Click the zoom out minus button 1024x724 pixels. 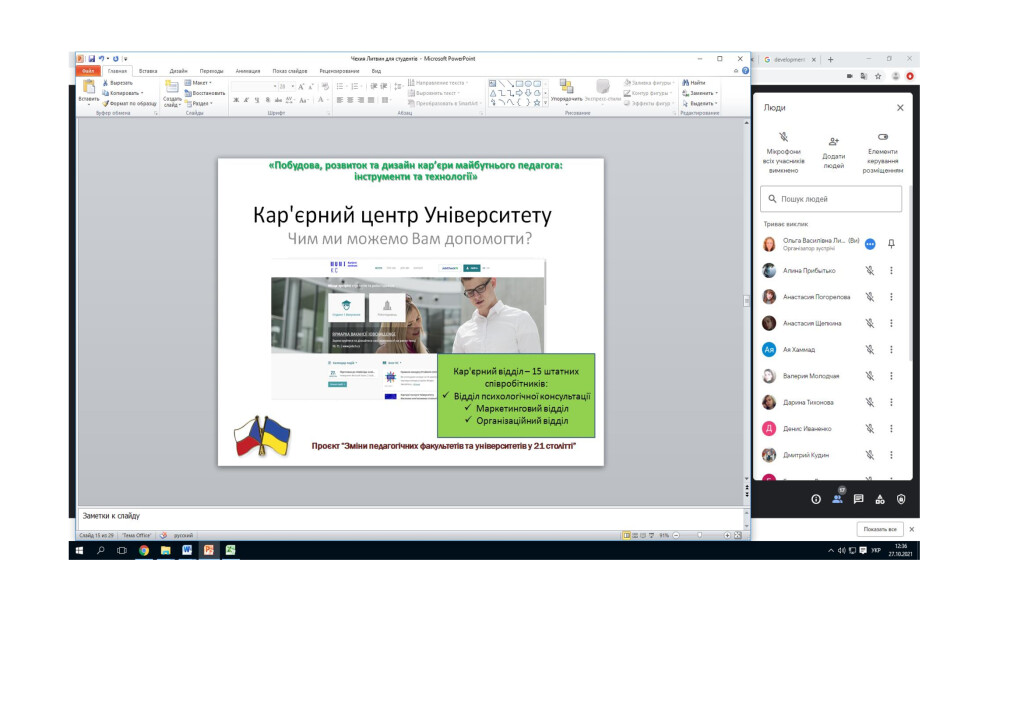pyautogui.click(x=677, y=535)
